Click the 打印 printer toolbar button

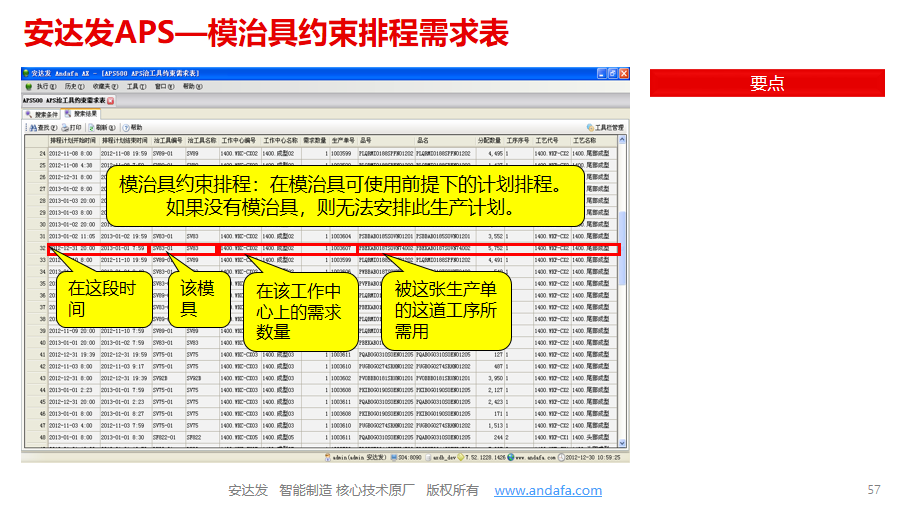(x=72, y=128)
